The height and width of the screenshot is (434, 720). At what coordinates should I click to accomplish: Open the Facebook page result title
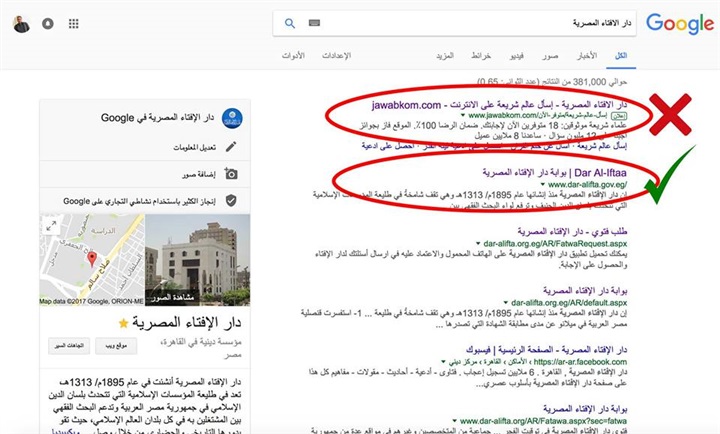546,350
